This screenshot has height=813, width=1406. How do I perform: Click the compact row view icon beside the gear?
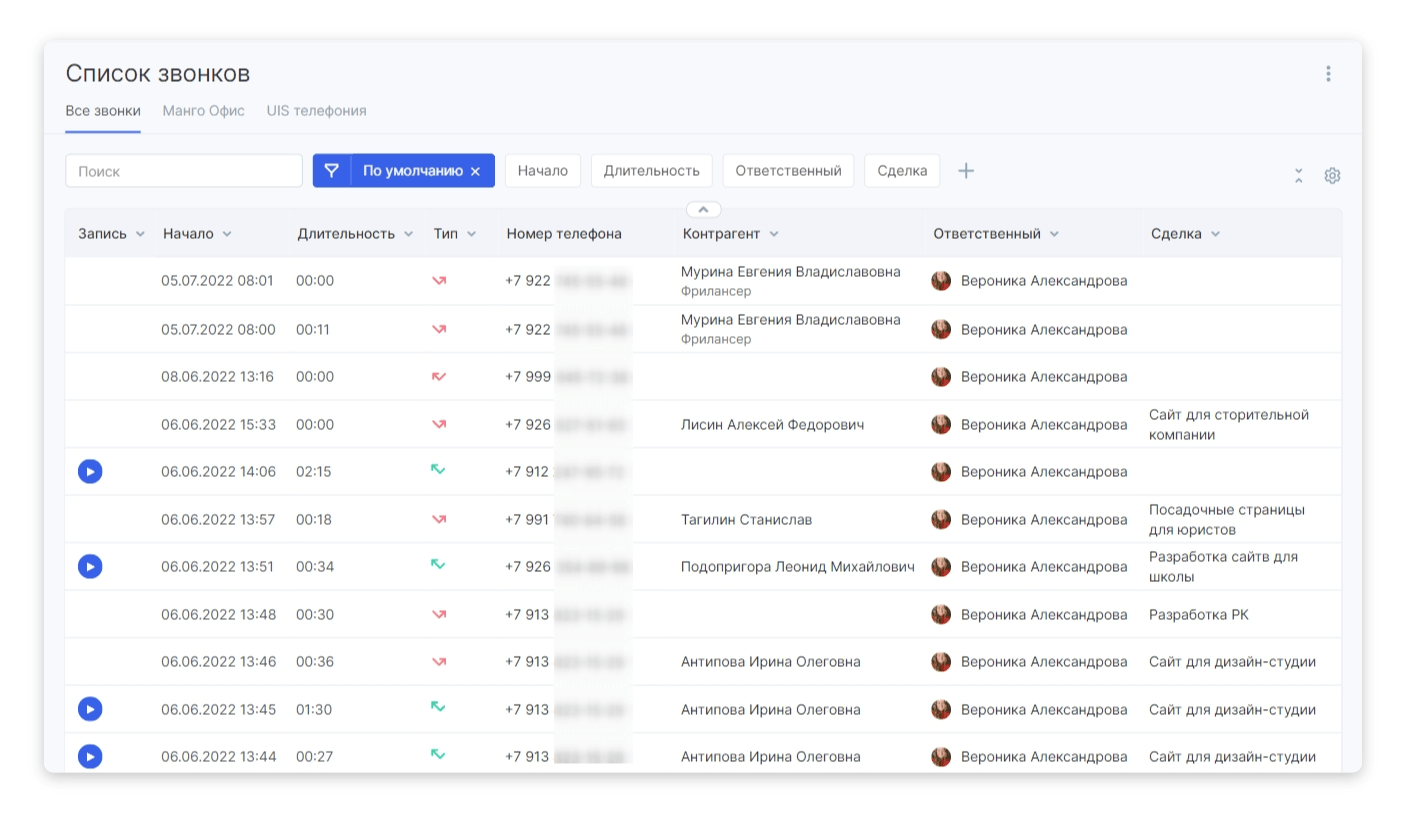1299,174
